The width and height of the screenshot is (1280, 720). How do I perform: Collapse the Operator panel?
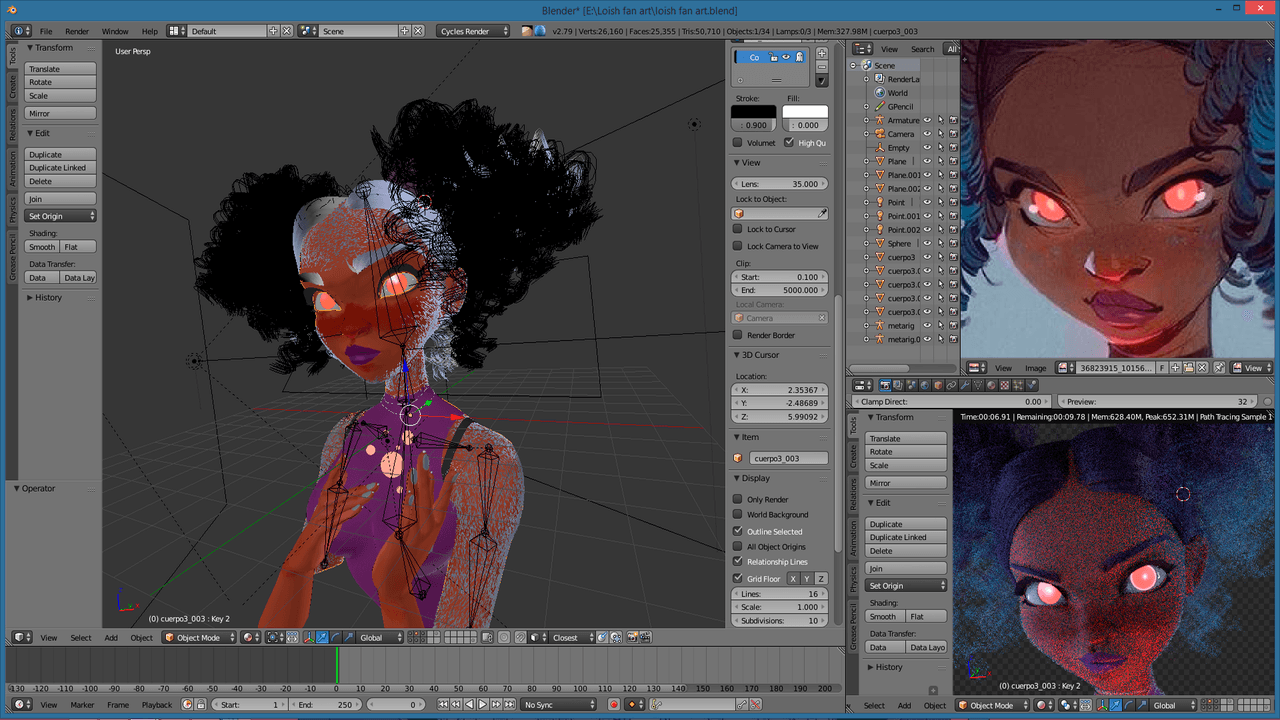pos(17,488)
